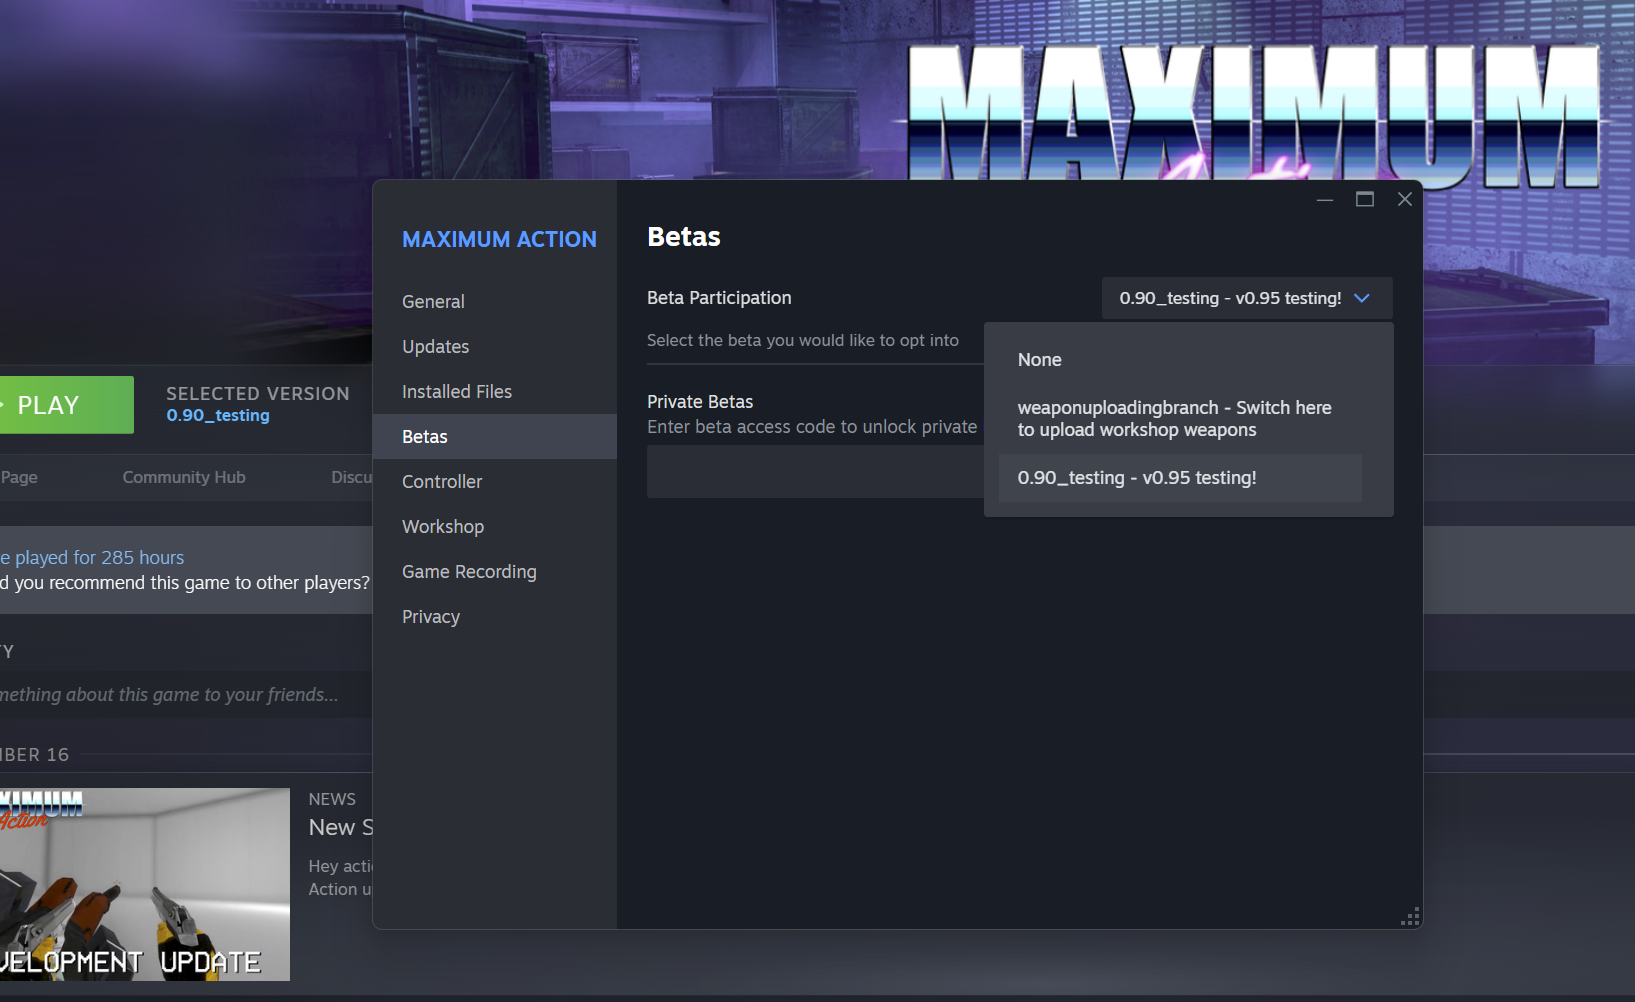Choose the weaponuploadingbranch beta option
The width and height of the screenshot is (1635, 1002).
pyautogui.click(x=1180, y=419)
